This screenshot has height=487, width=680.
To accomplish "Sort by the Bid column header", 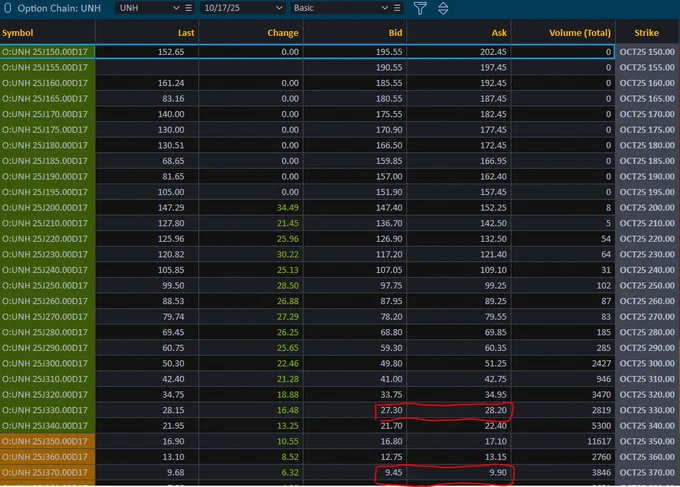I will point(395,33).
